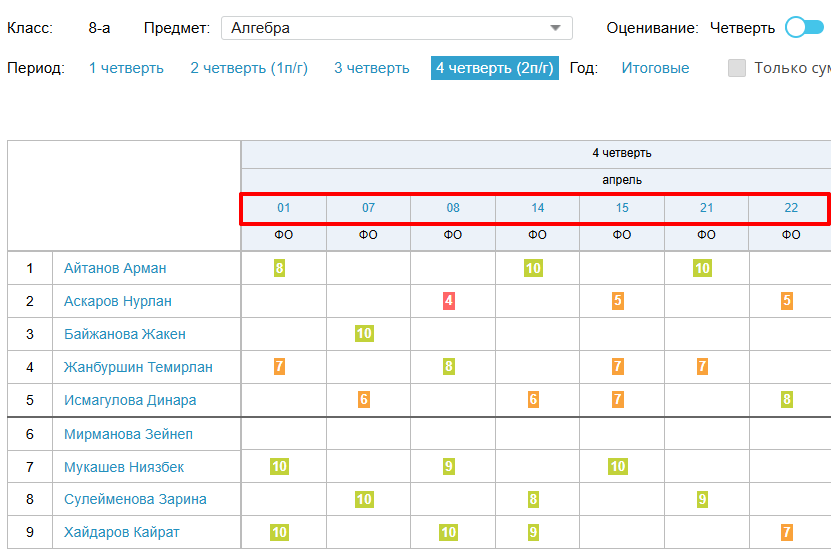
Task: Select the 3 четверть period tab
Action: [371, 68]
